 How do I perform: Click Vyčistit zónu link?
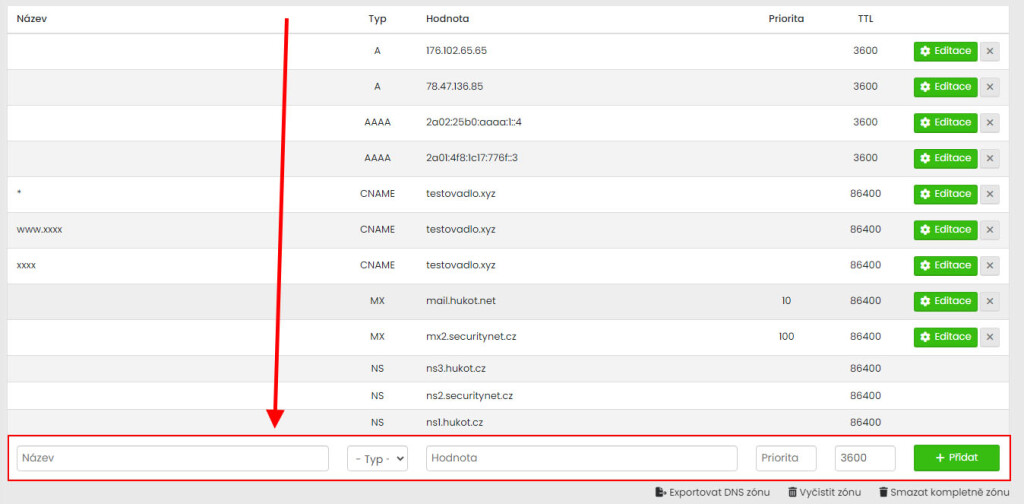824,492
